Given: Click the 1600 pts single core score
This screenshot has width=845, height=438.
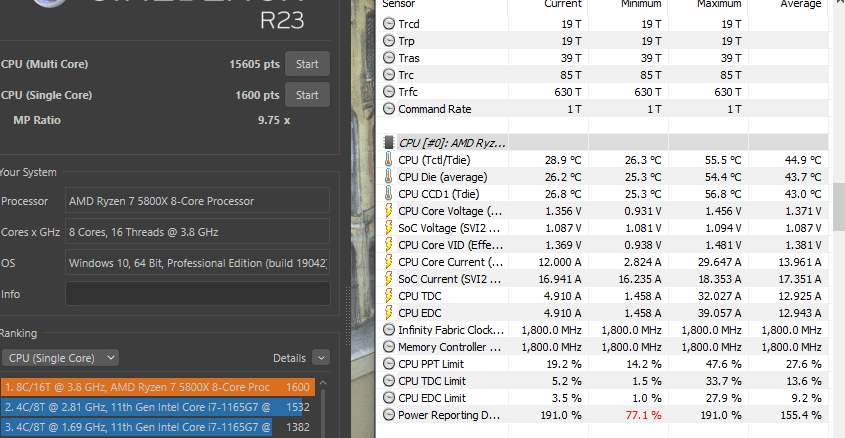Looking at the screenshot, I should click(257, 95).
